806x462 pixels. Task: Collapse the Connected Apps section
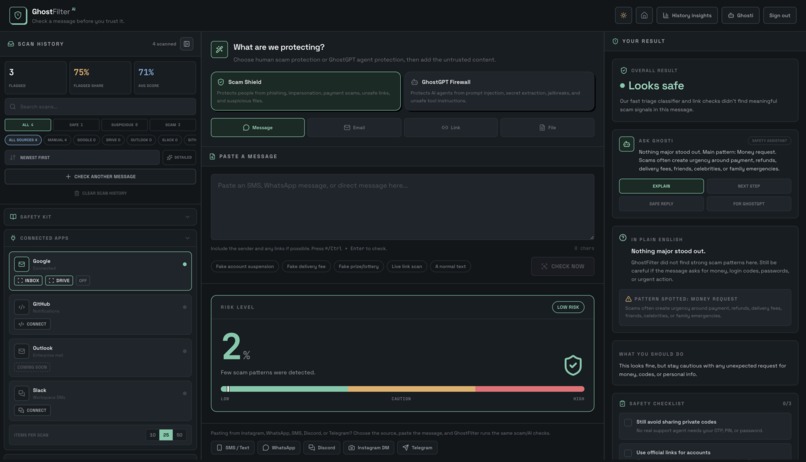coord(100,238)
